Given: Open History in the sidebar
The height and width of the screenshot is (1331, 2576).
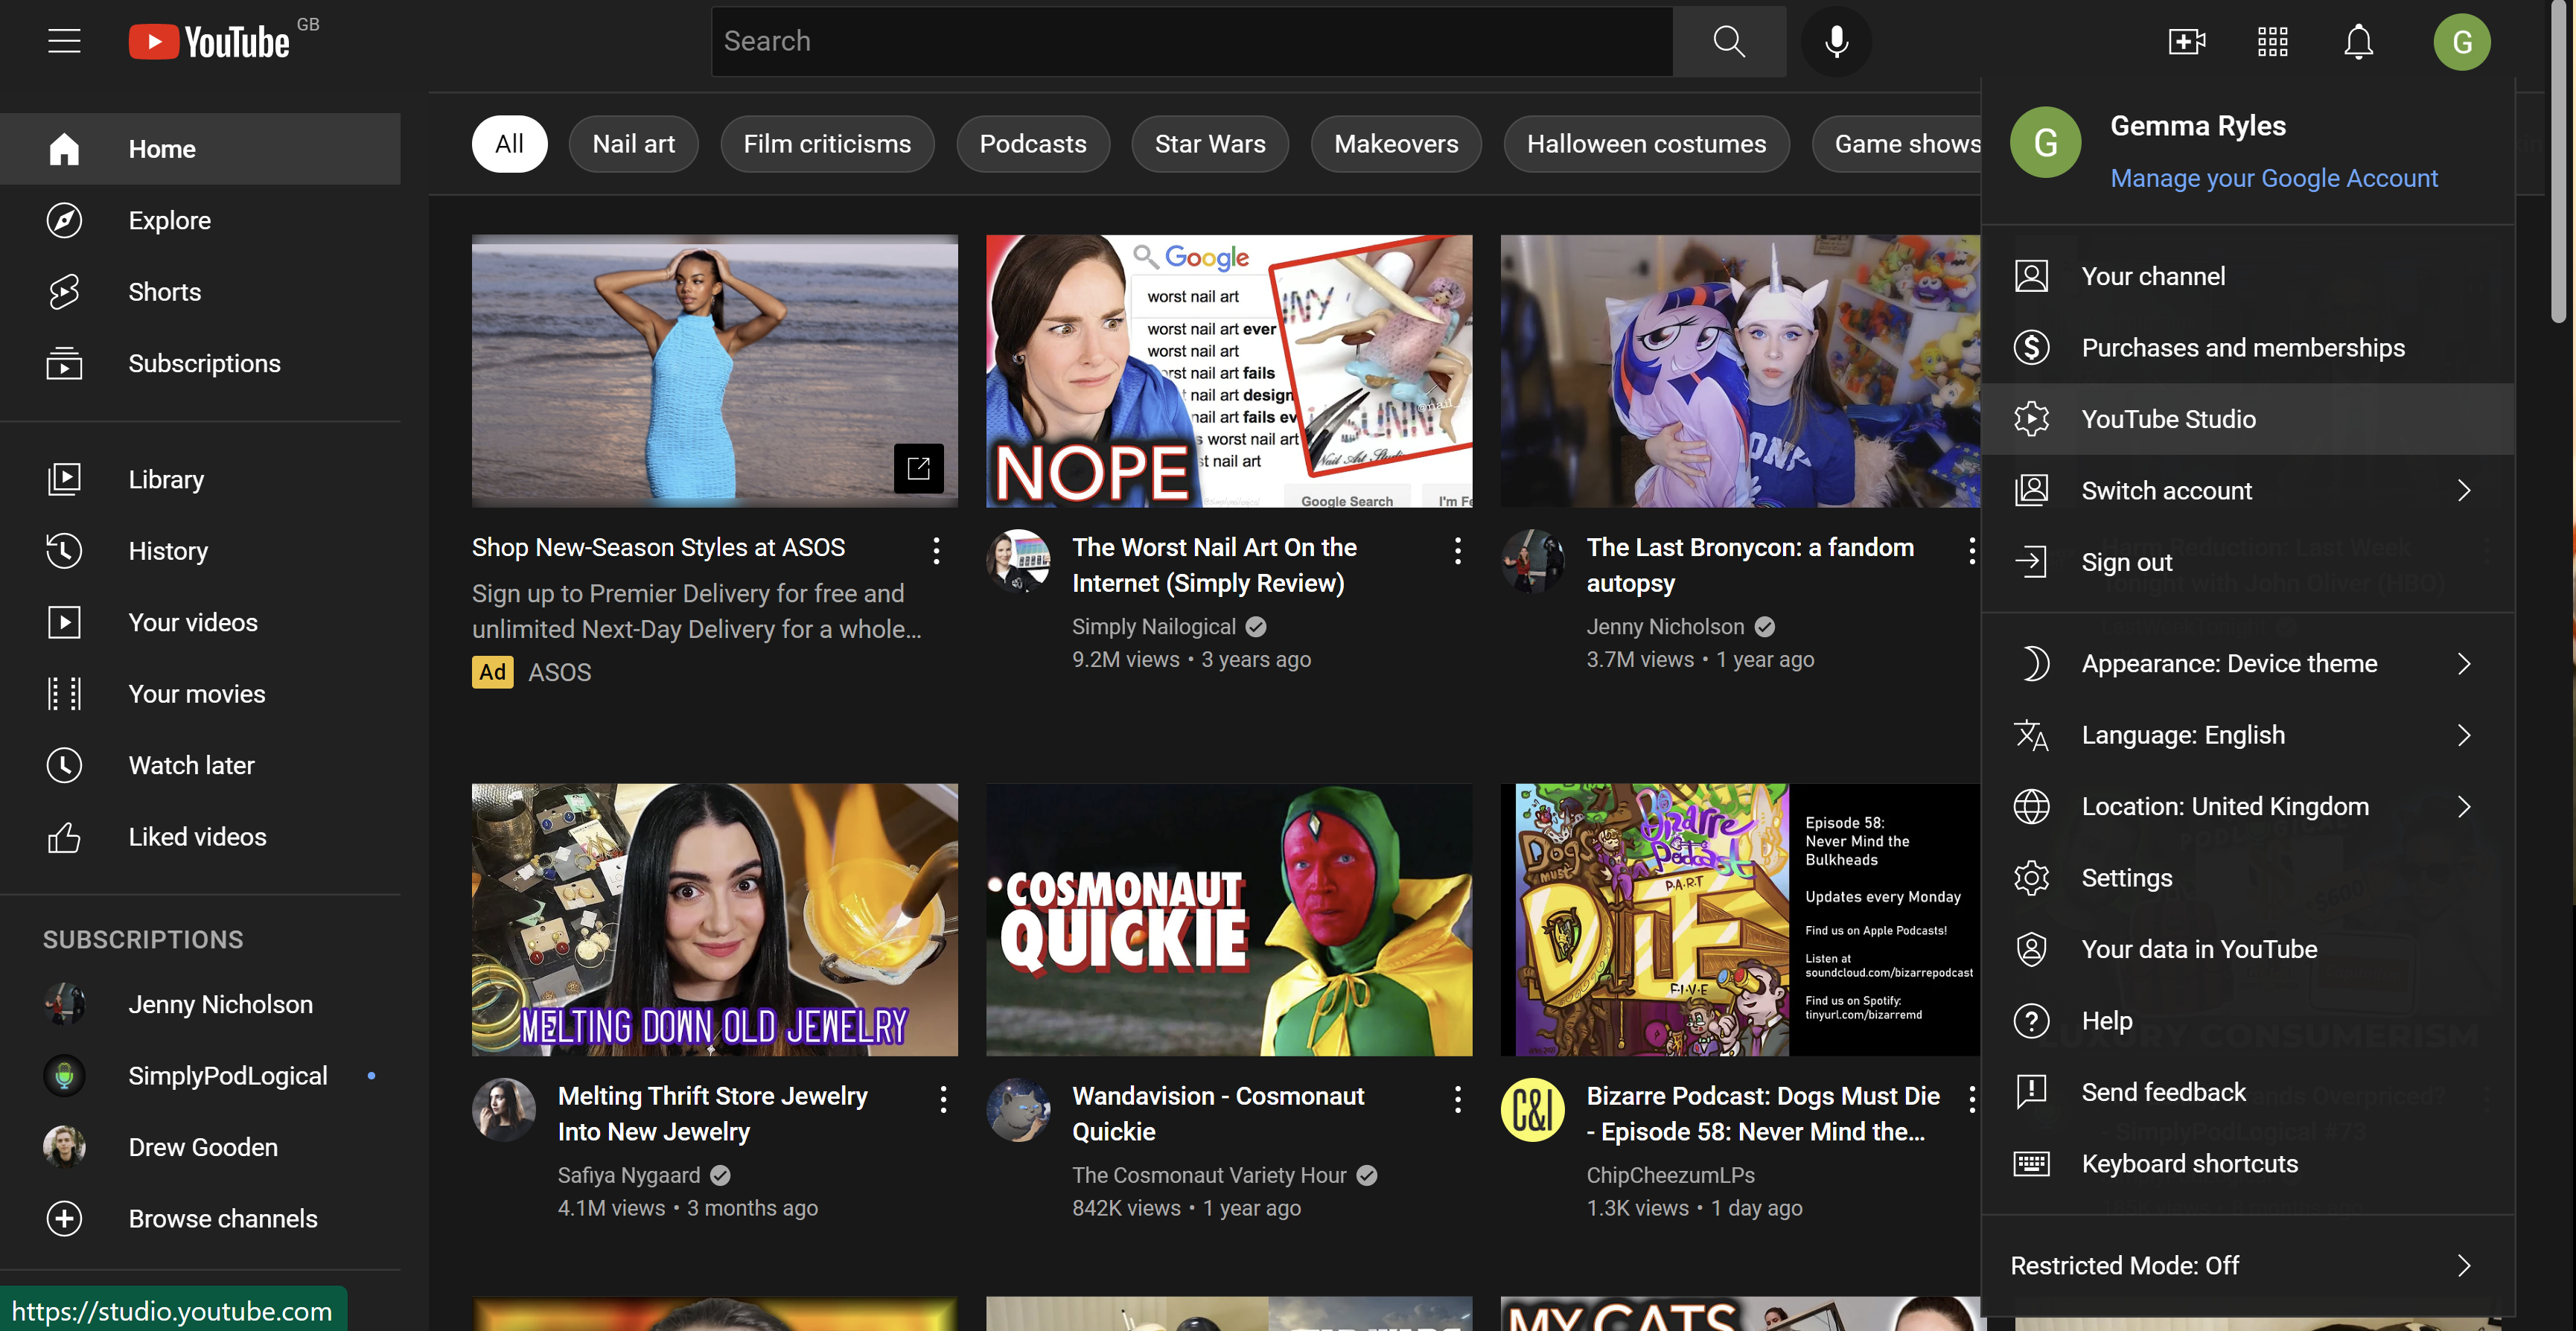Looking at the screenshot, I should pyautogui.click(x=200, y=551).
